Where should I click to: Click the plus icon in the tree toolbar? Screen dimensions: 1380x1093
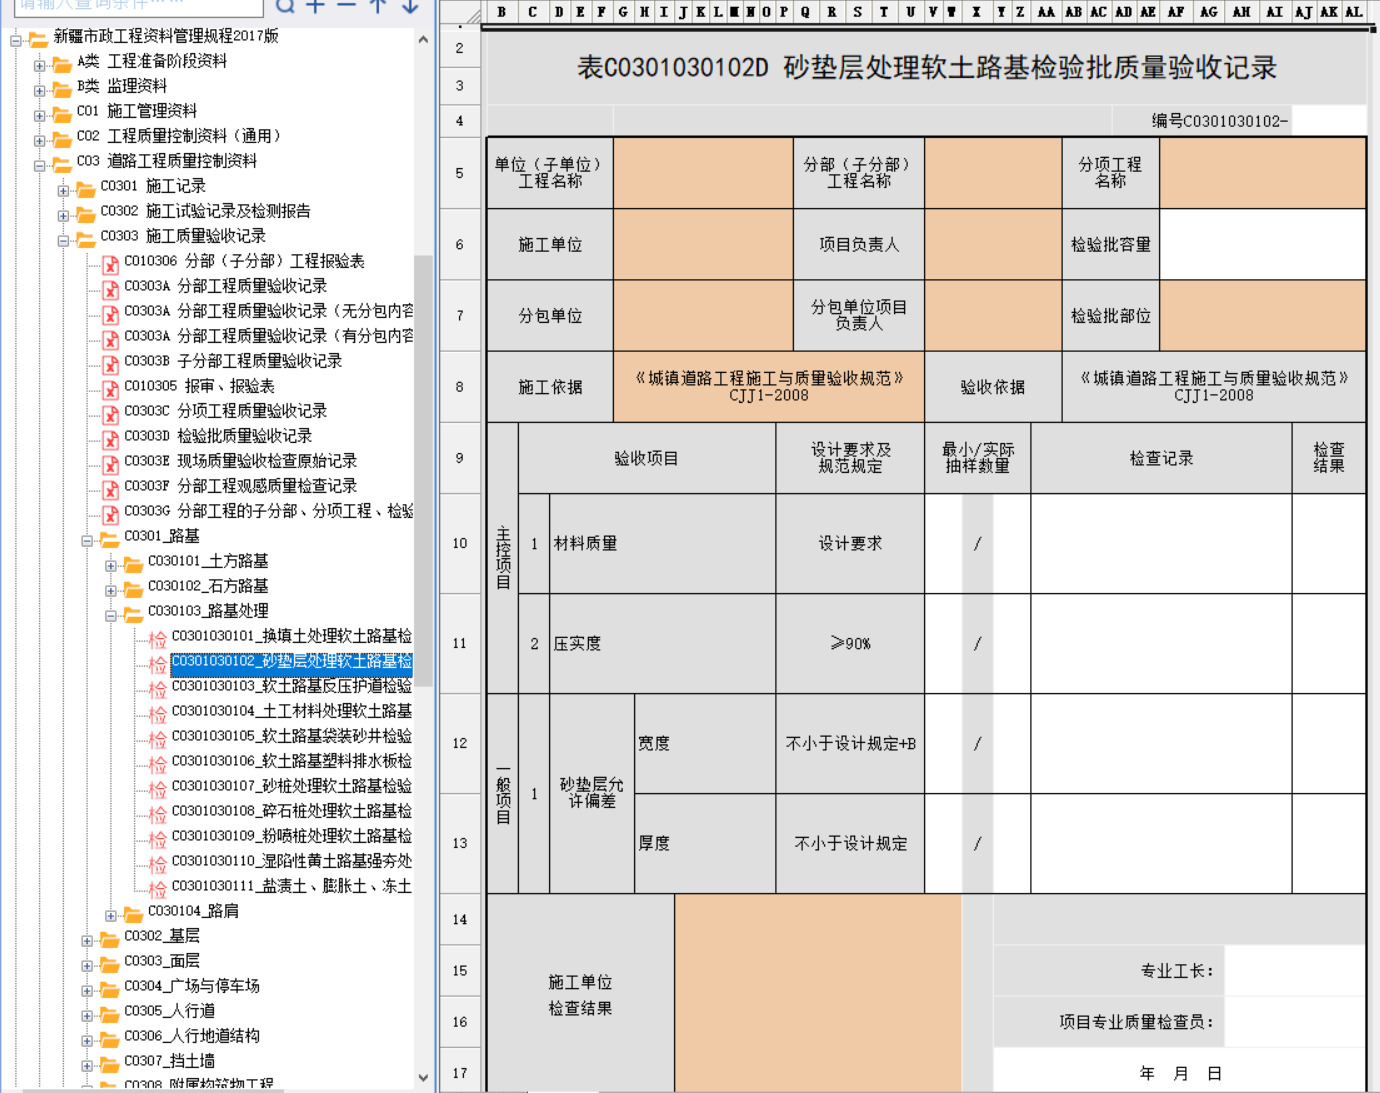point(316,5)
